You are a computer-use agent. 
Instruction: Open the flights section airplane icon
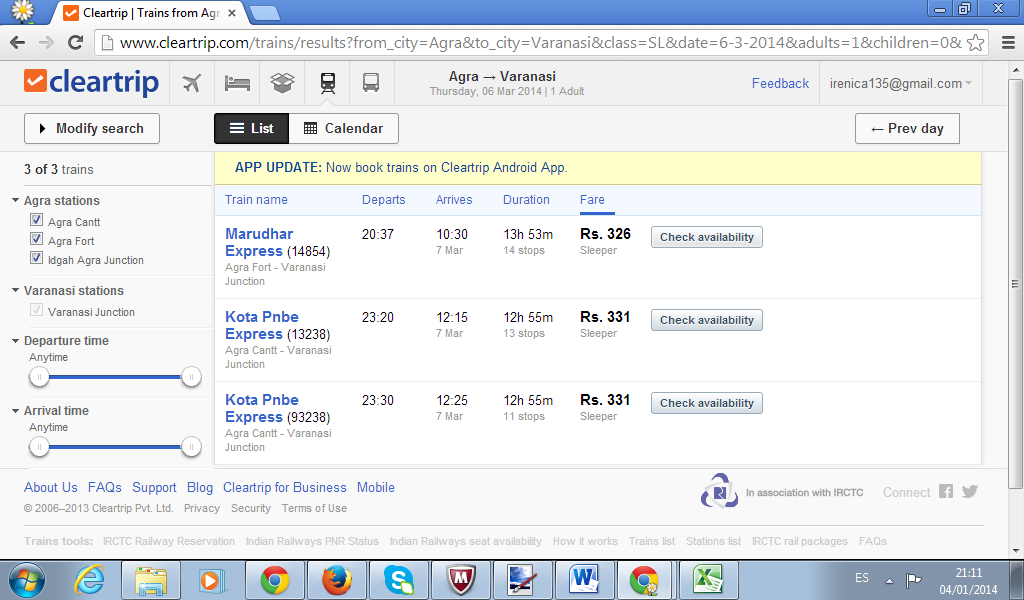[x=191, y=83]
